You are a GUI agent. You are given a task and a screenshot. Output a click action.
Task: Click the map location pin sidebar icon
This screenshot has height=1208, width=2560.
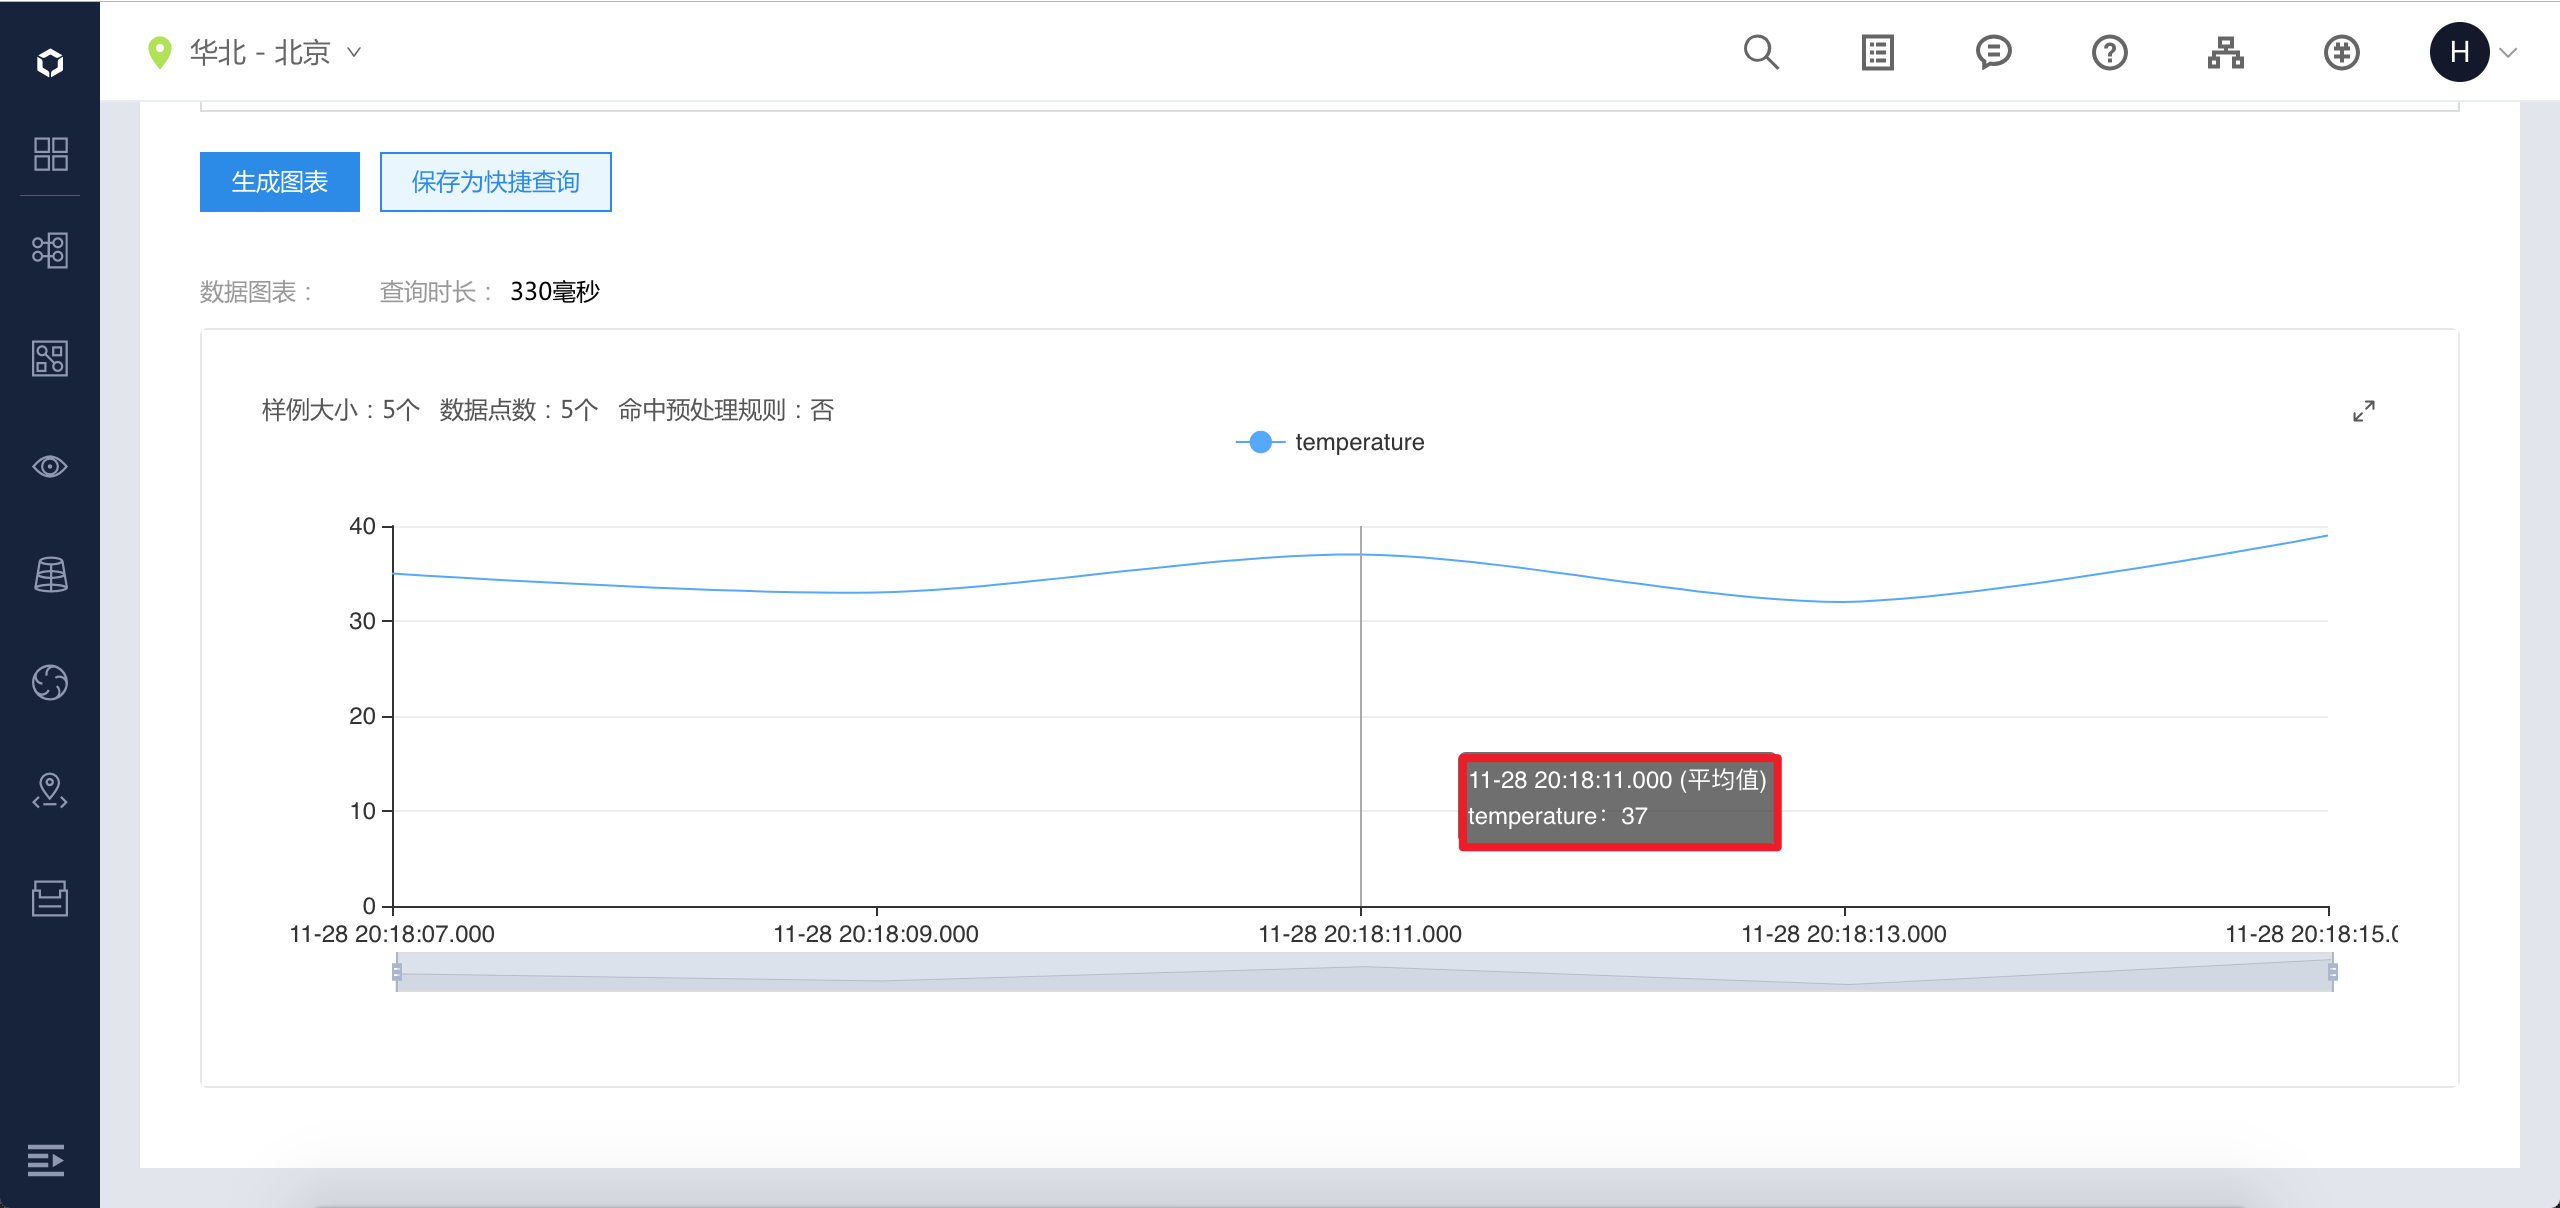(50, 790)
